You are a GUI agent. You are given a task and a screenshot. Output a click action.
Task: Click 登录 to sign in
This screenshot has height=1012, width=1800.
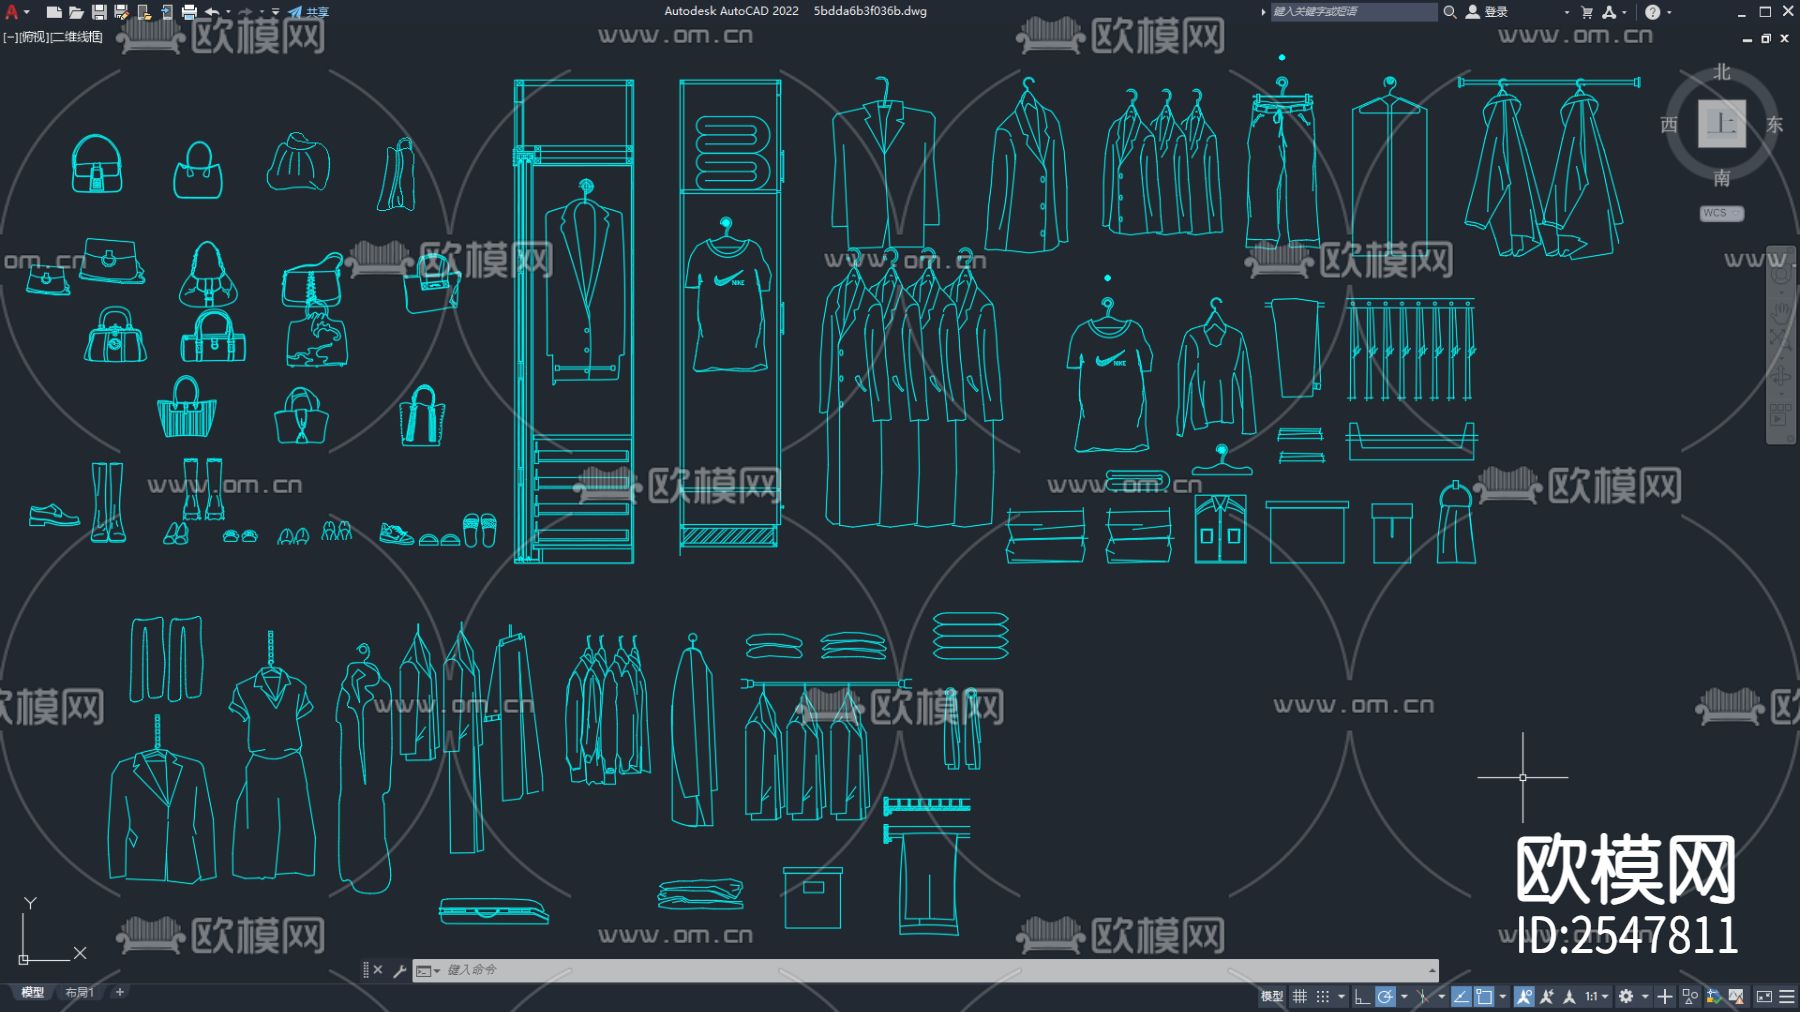(1487, 12)
